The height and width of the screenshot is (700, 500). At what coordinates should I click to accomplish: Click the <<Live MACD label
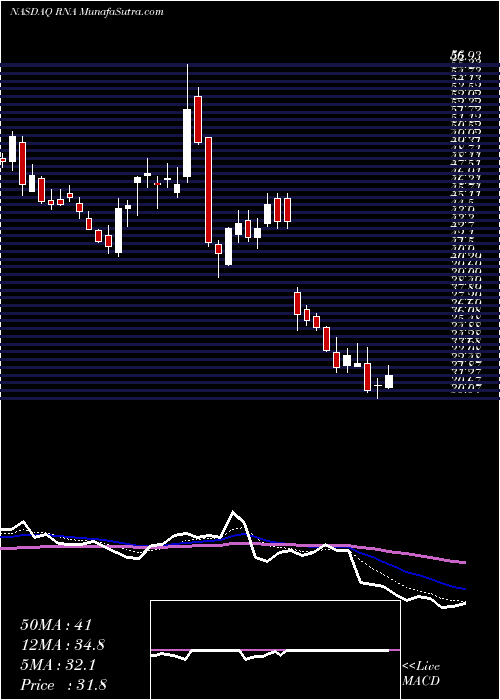(x=421, y=674)
